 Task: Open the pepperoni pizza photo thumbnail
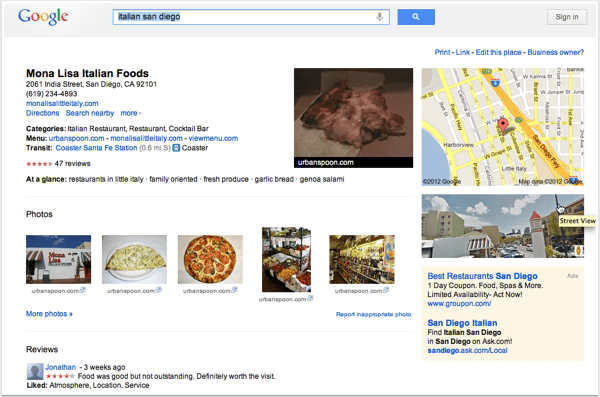[210, 259]
